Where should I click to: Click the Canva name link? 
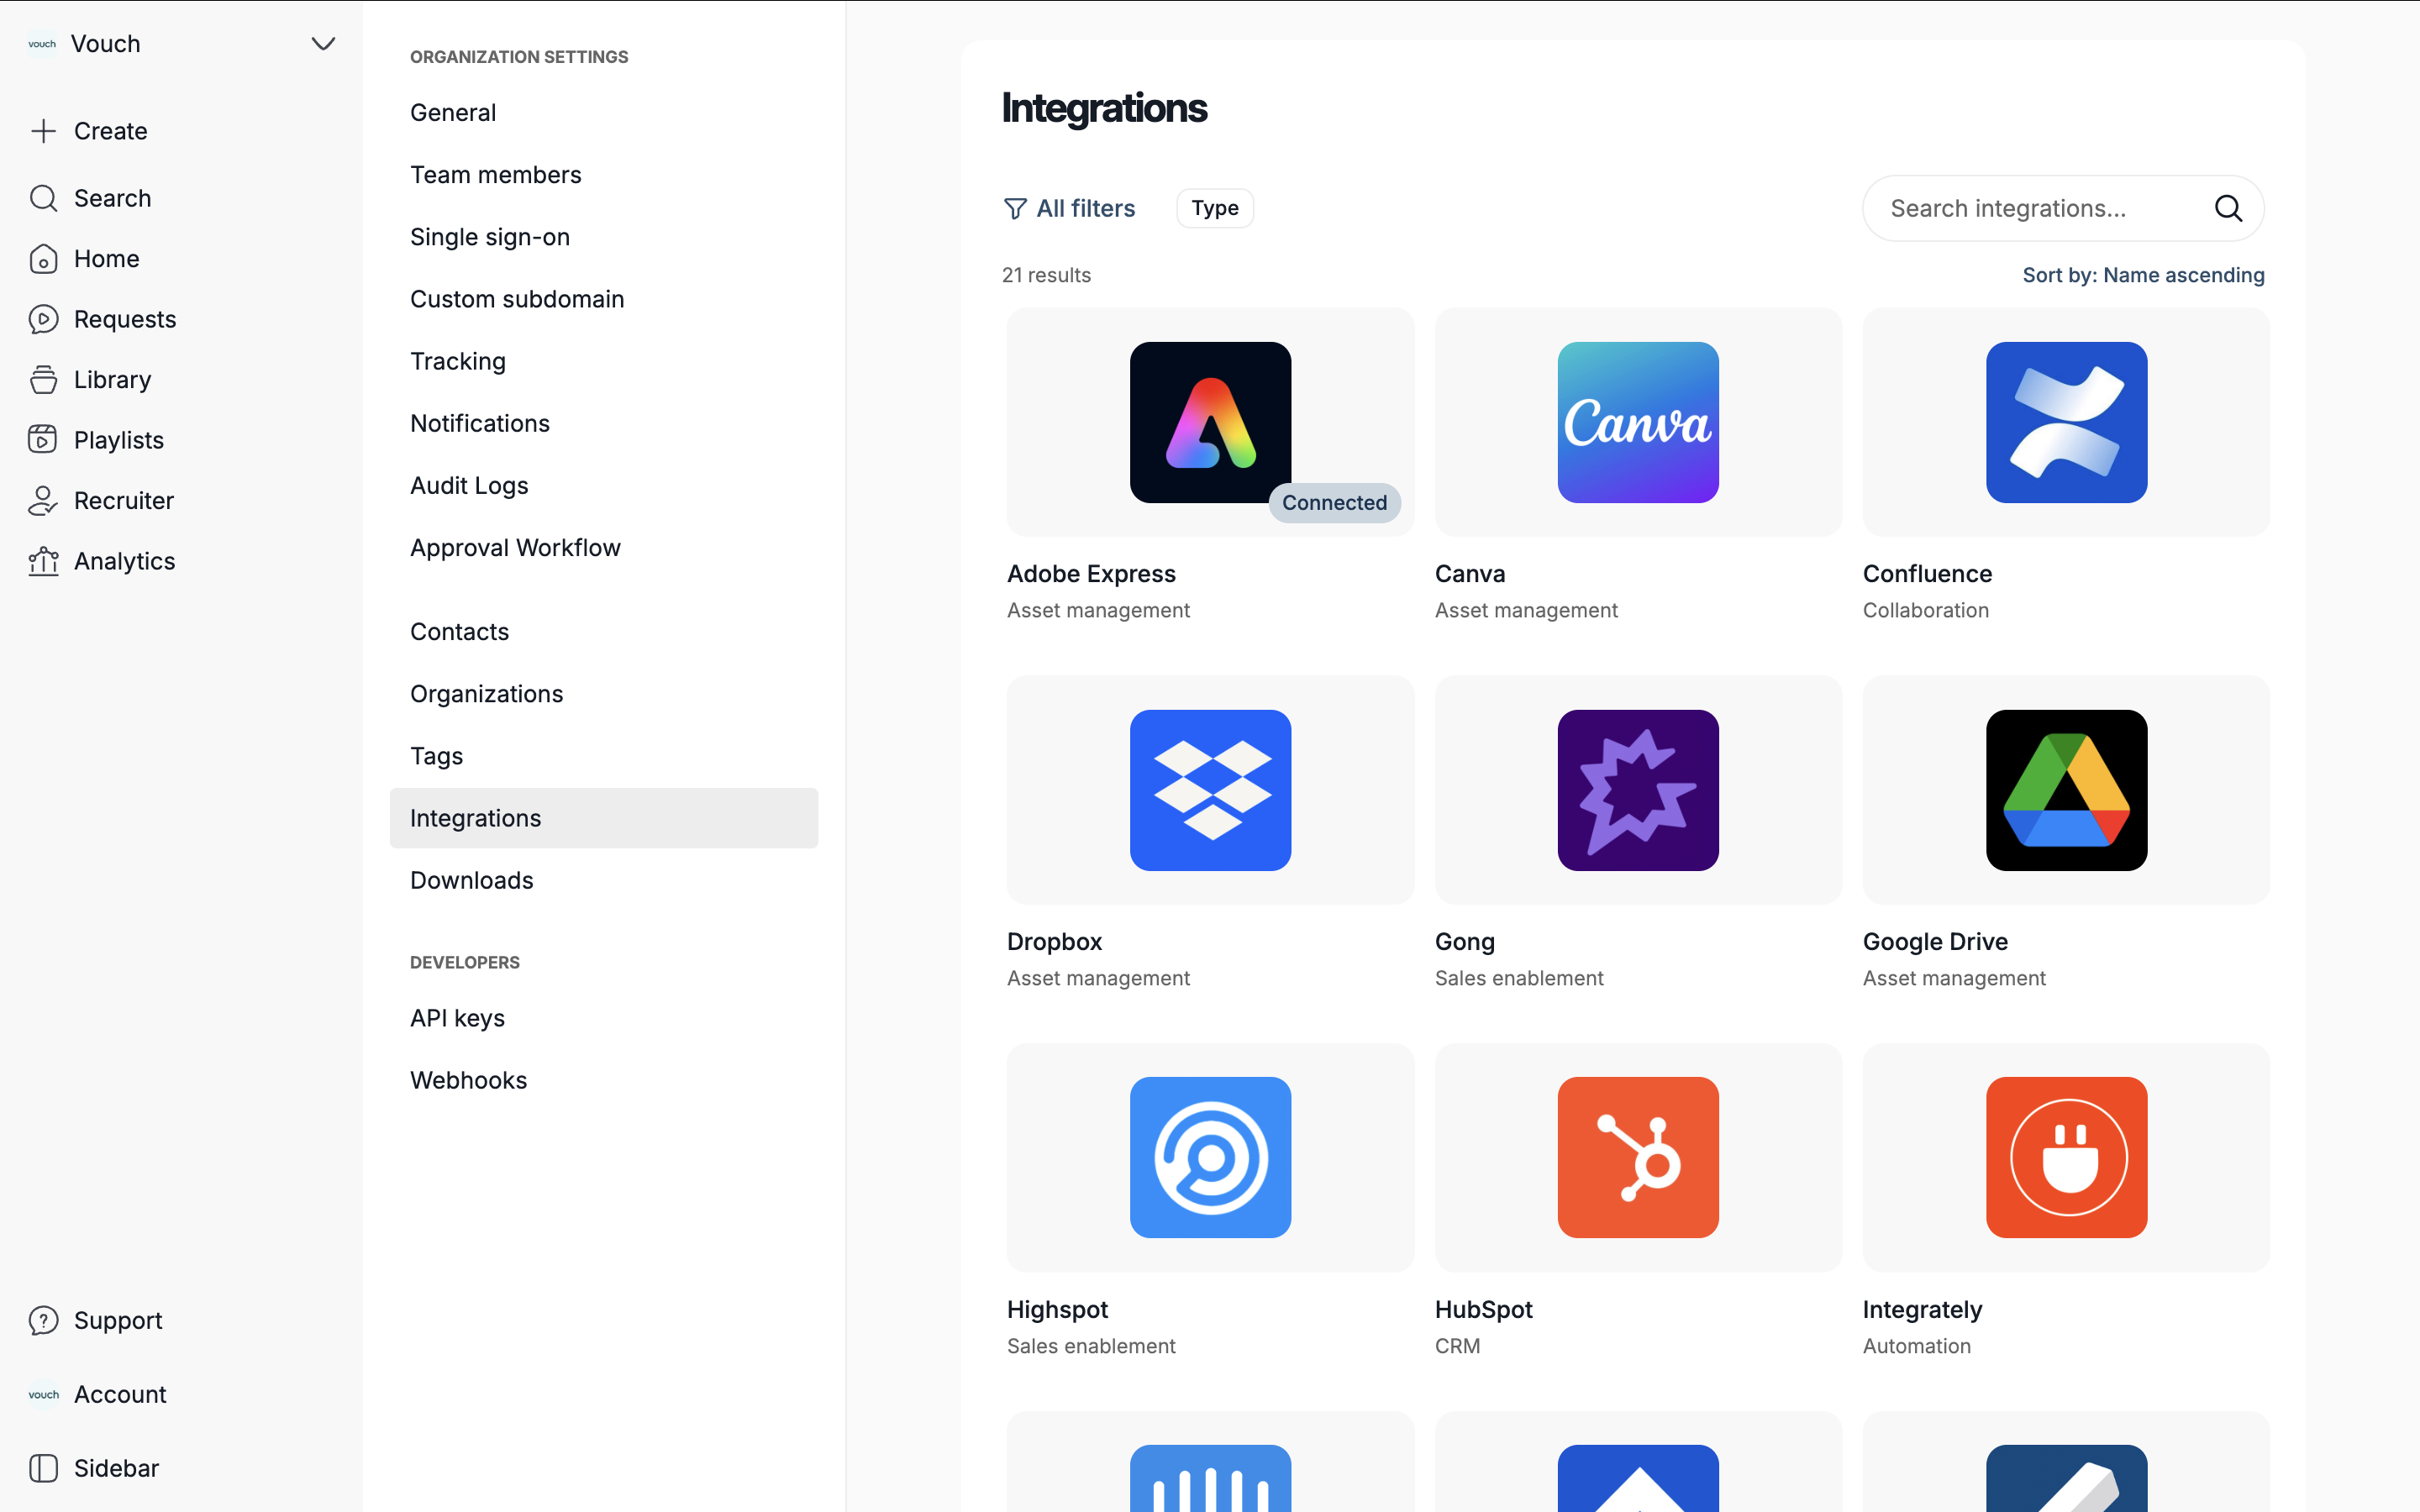[x=1470, y=574]
